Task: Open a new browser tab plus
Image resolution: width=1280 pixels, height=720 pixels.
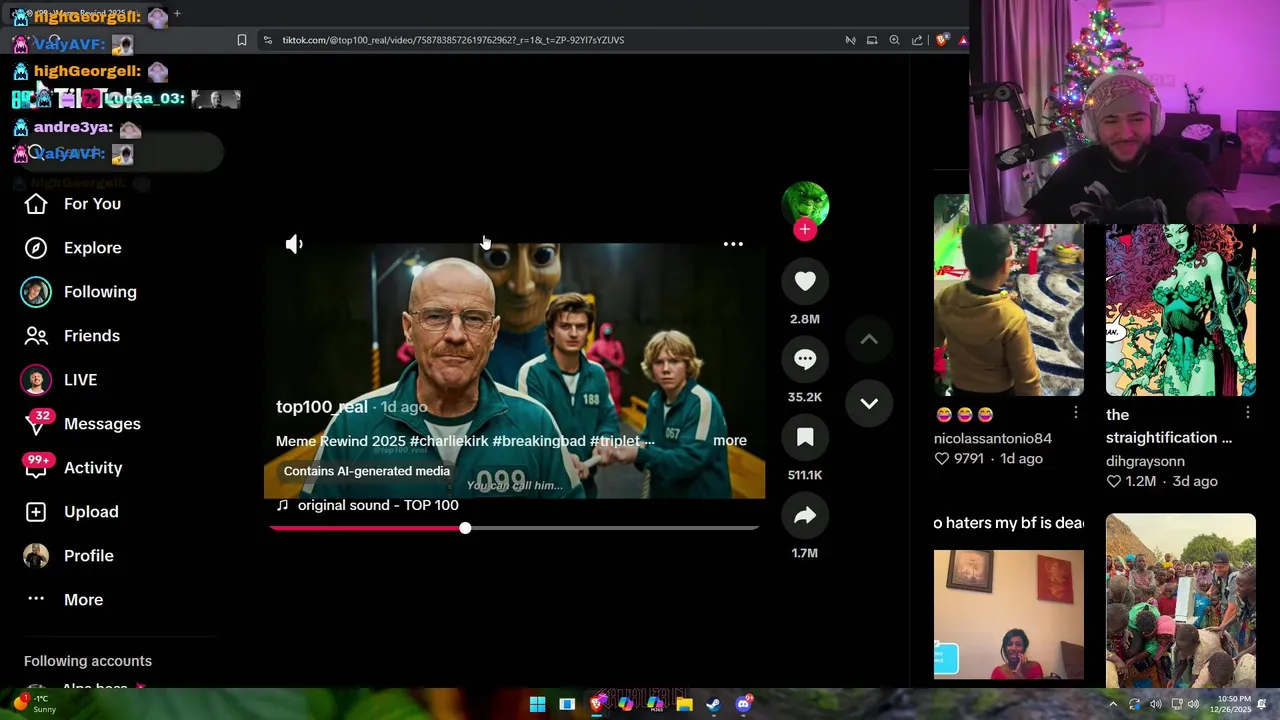Action: tap(177, 14)
